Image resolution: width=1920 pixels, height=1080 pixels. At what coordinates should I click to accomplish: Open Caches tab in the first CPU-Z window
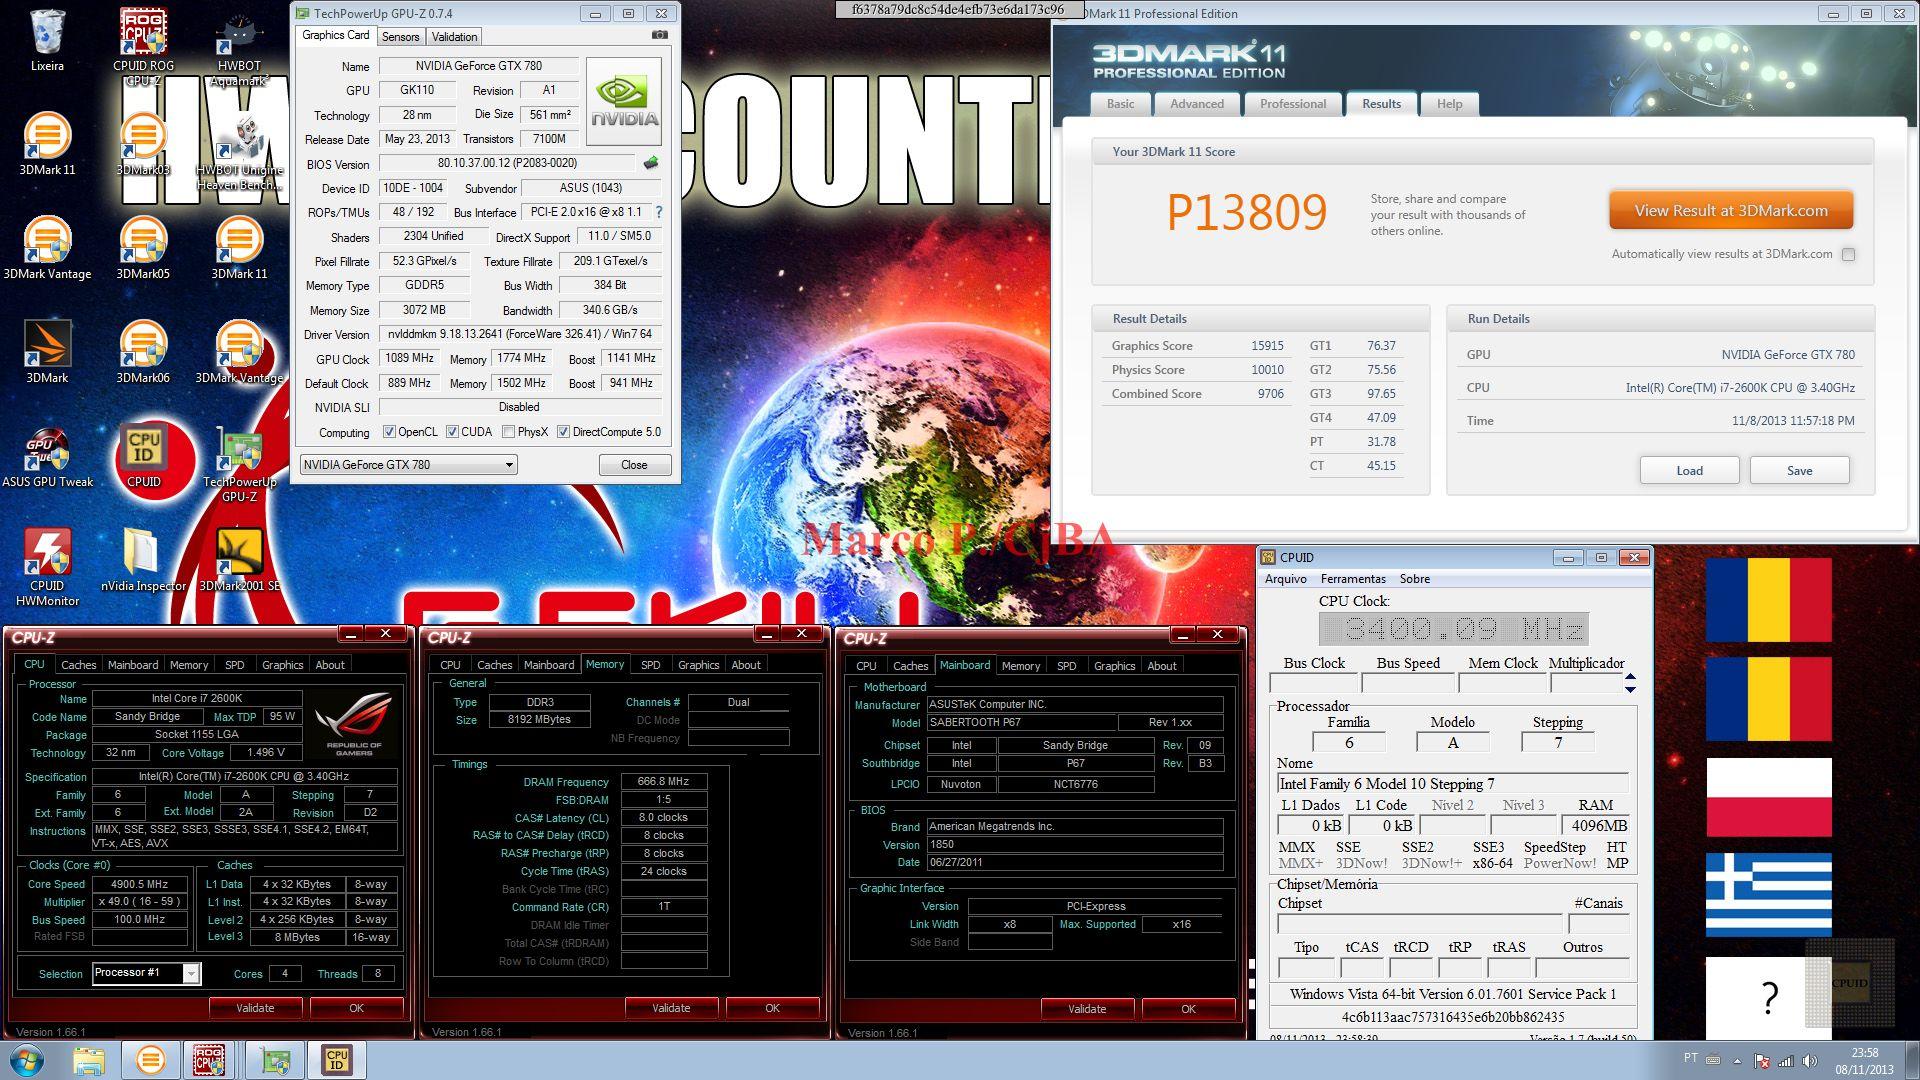click(x=78, y=665)
